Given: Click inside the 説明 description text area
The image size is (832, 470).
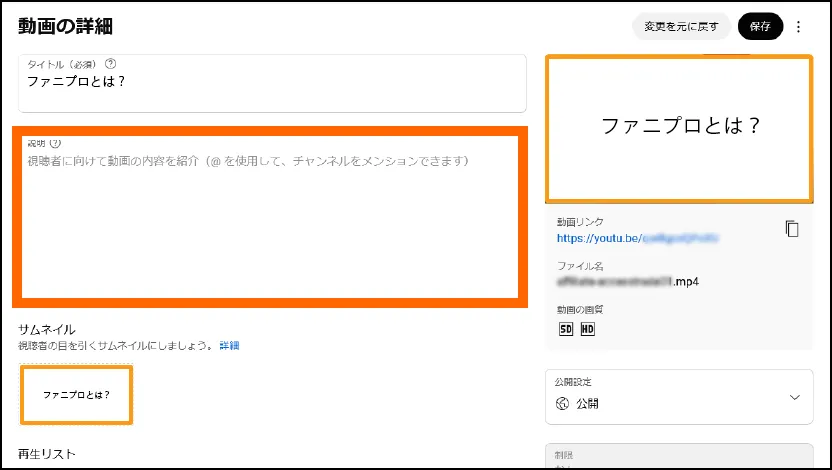Looking at the screenshot, I should (x=270, y=225).
